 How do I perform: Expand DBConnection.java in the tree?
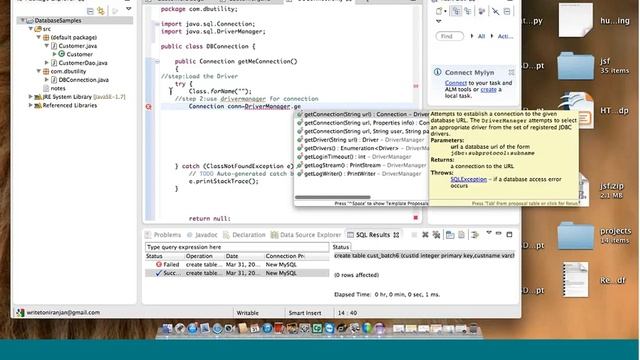coord(47,80)
